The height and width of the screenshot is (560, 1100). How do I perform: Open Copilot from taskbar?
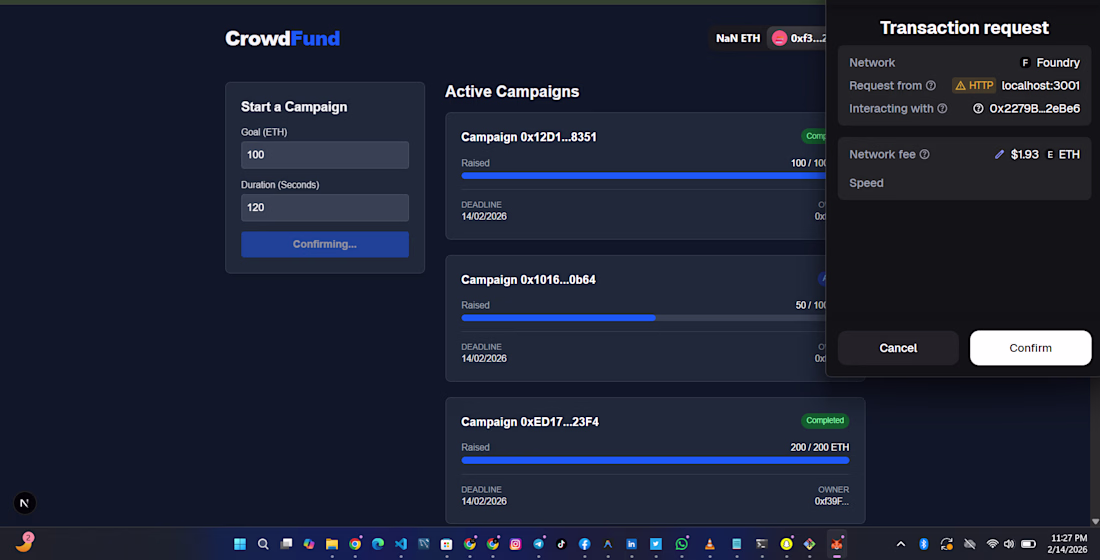click(x=309, y=544)
